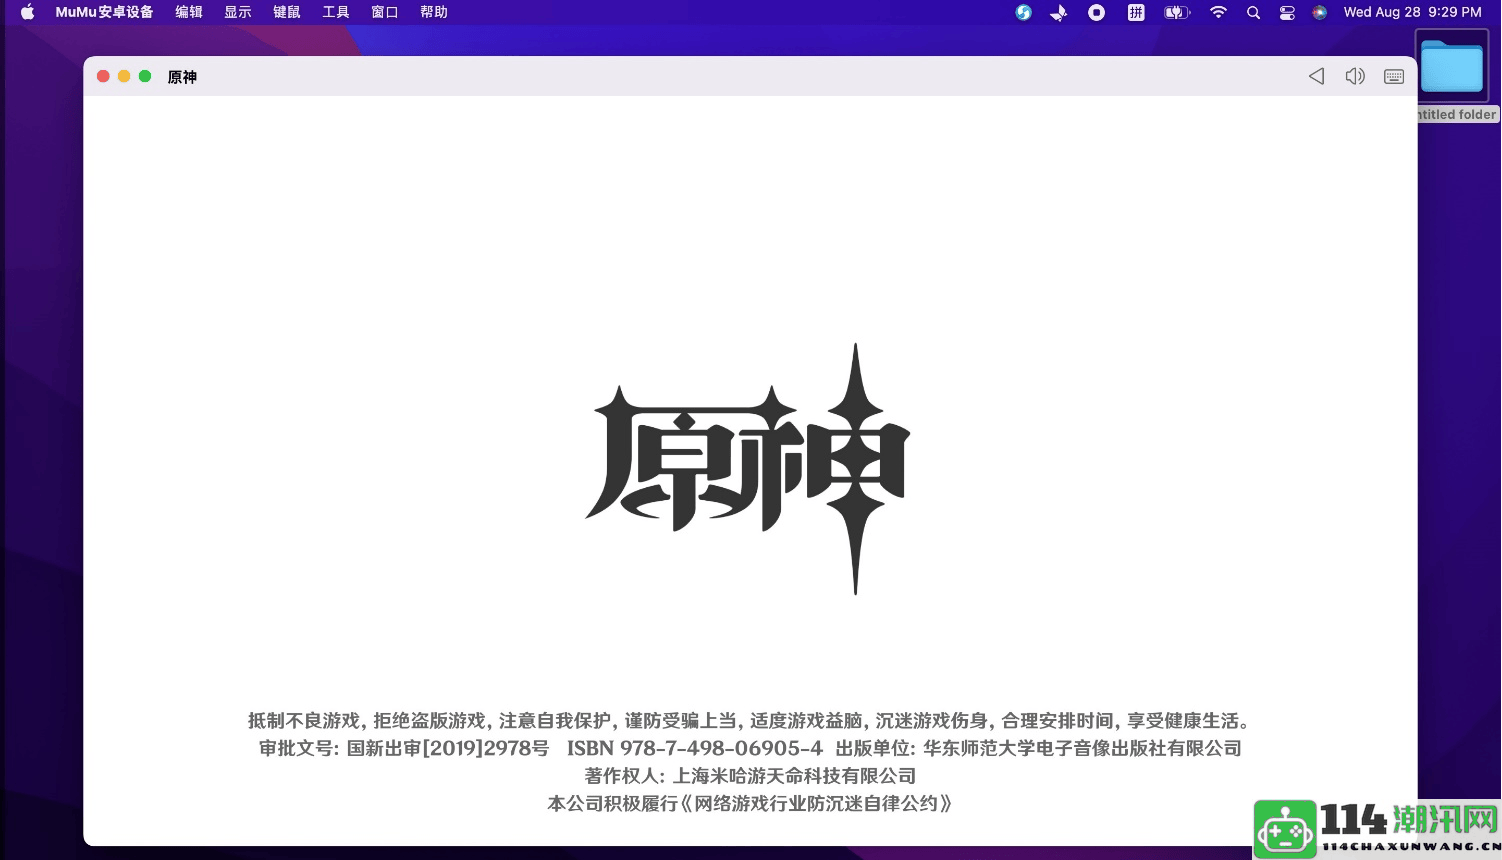Click the Siri icon in menu bar
This screenshot has width=1502, height=860.
pos(1320,12)
